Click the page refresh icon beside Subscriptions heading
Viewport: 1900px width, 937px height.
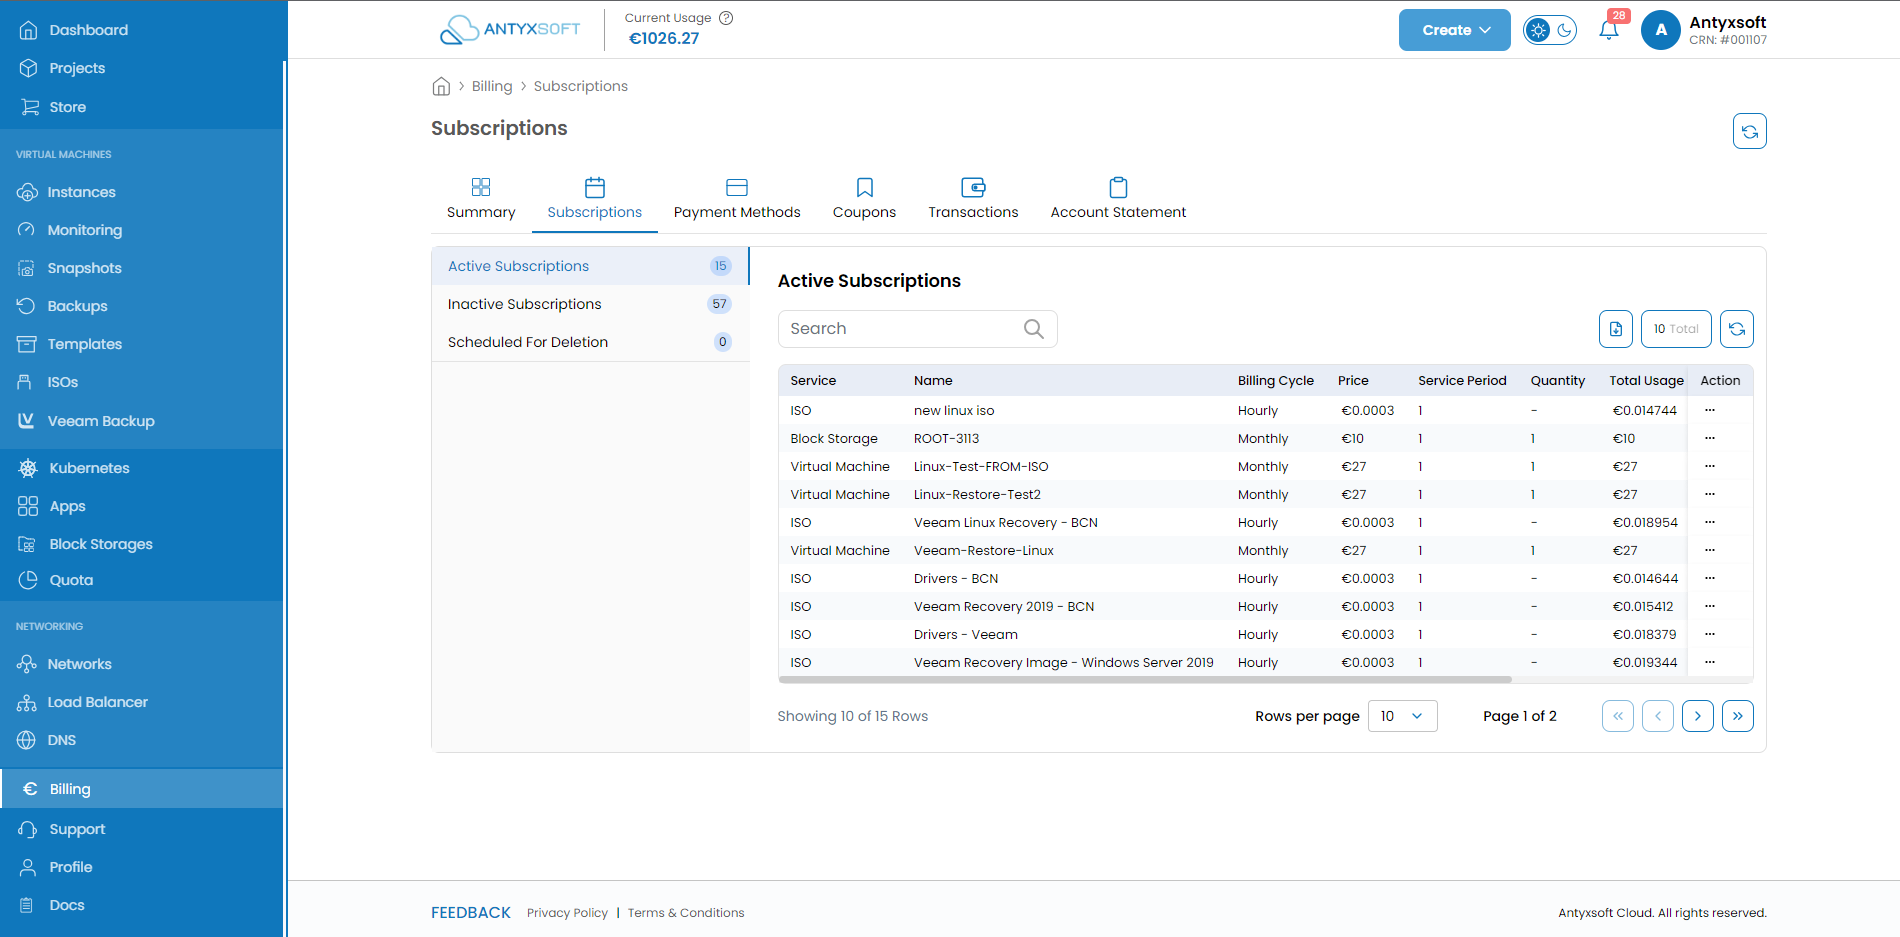click(1749, 131)
